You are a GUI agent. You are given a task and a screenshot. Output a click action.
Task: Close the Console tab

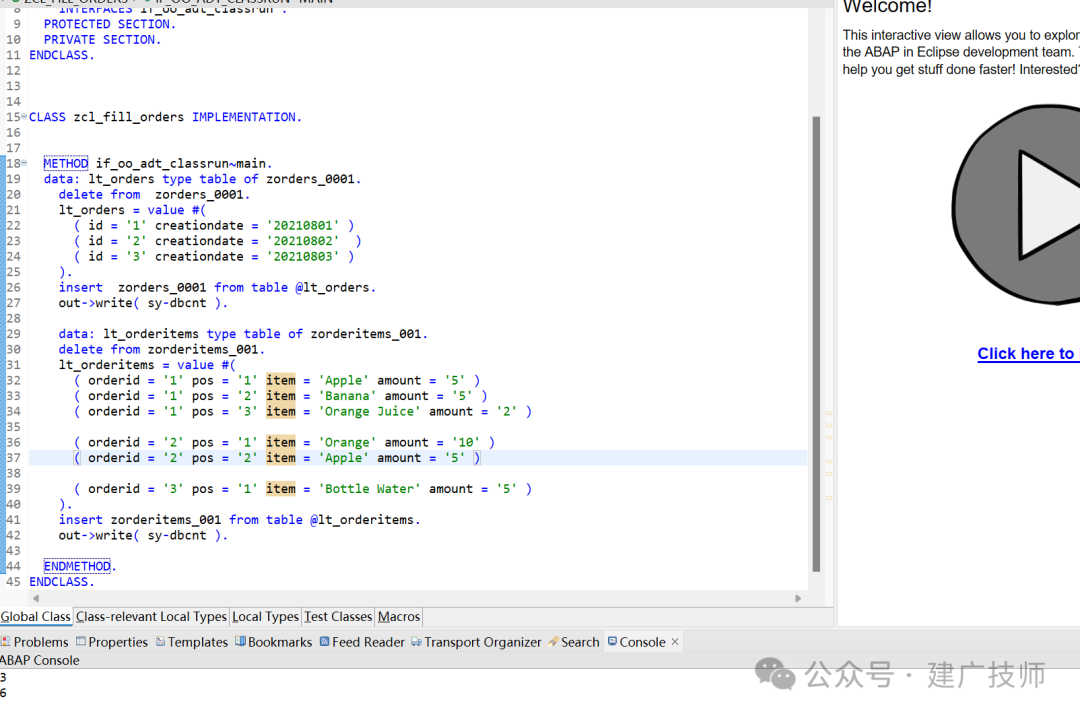[x=675, y=642]
